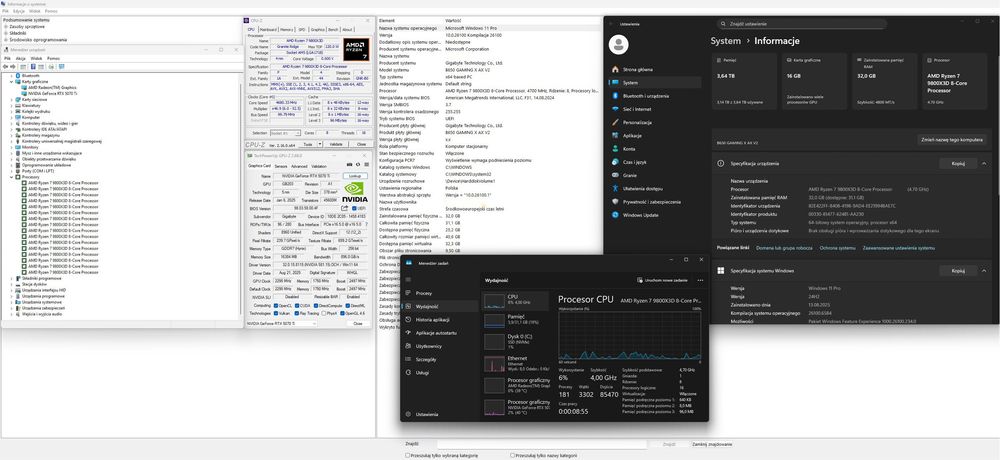Open 'Zaawansowane ustawienia systemu' link
1000x460 pixels.
point(899,248)
